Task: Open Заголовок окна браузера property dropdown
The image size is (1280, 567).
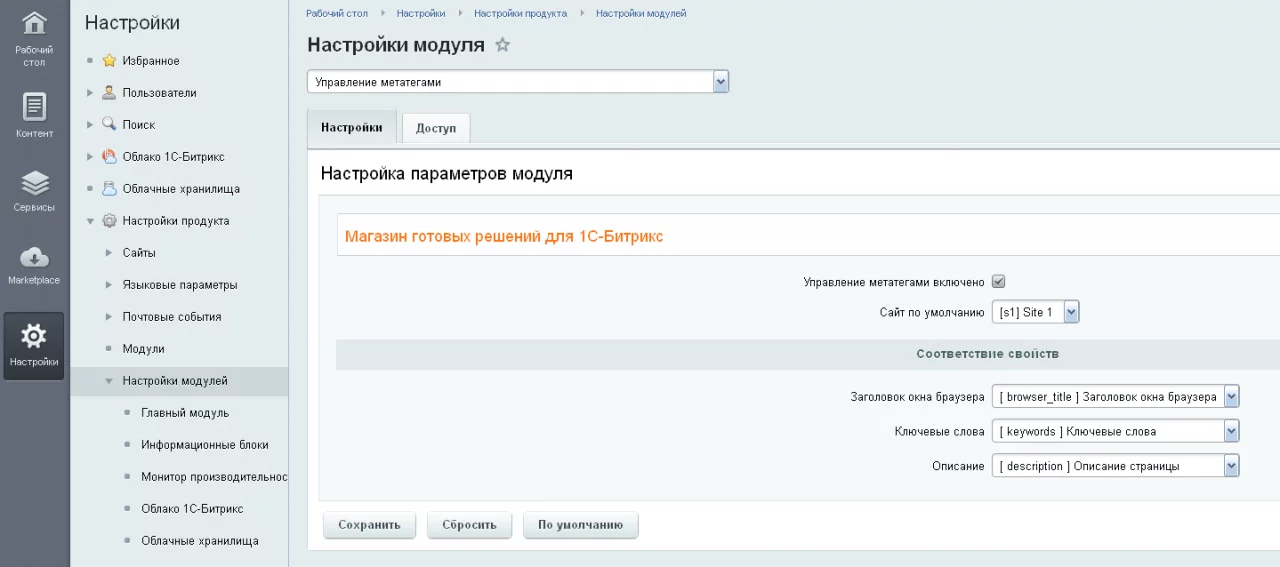Action: click(x=1115, y=397)
